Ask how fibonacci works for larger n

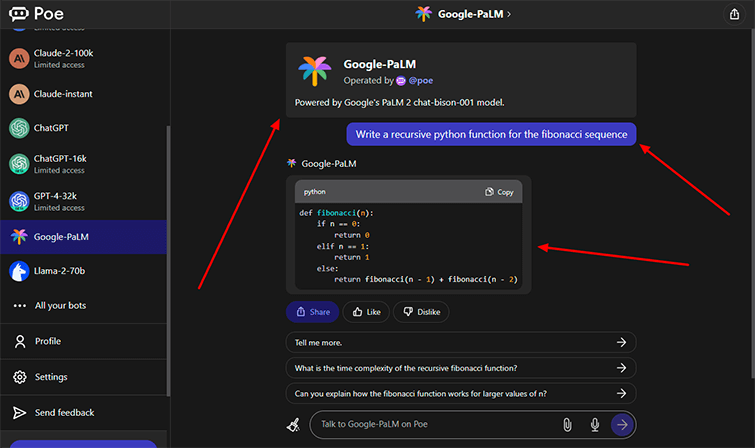[461, 394]
